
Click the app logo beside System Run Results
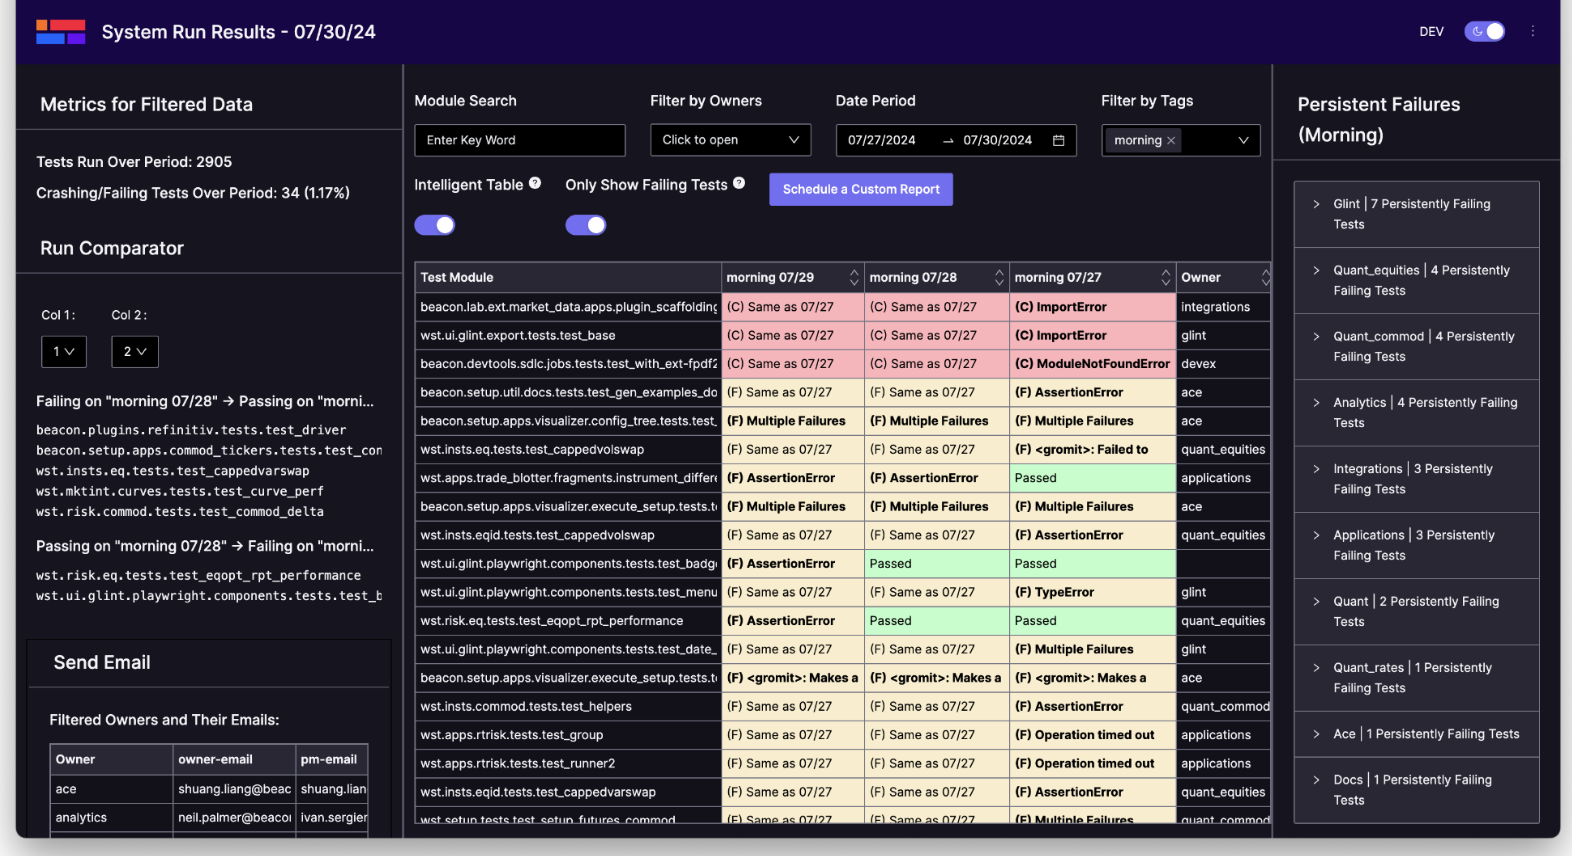(x=61, y=32)
